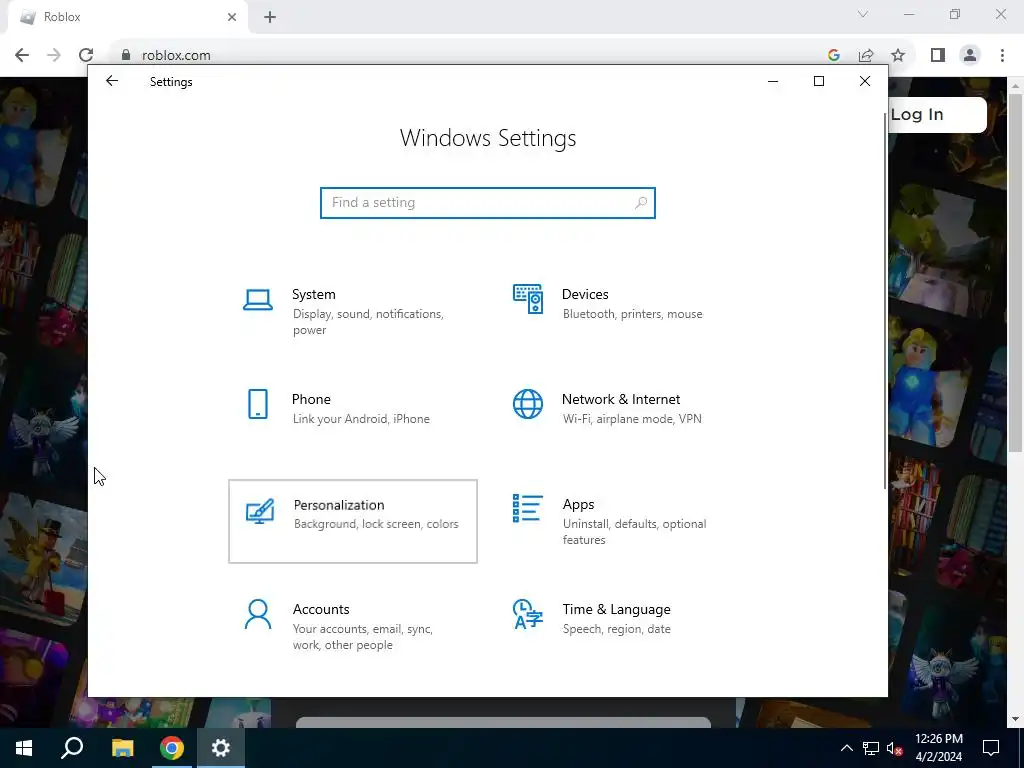Open the Time & Language title
Image resolution: width=1024 pixels, height=768 pixels.
tap(616, 609)
